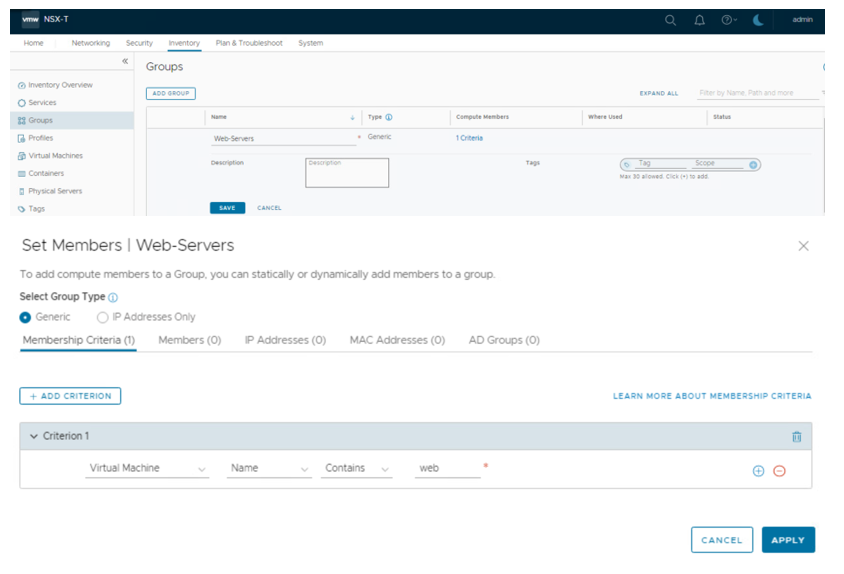Click the Apply button
844x574 pixels.
788,540
